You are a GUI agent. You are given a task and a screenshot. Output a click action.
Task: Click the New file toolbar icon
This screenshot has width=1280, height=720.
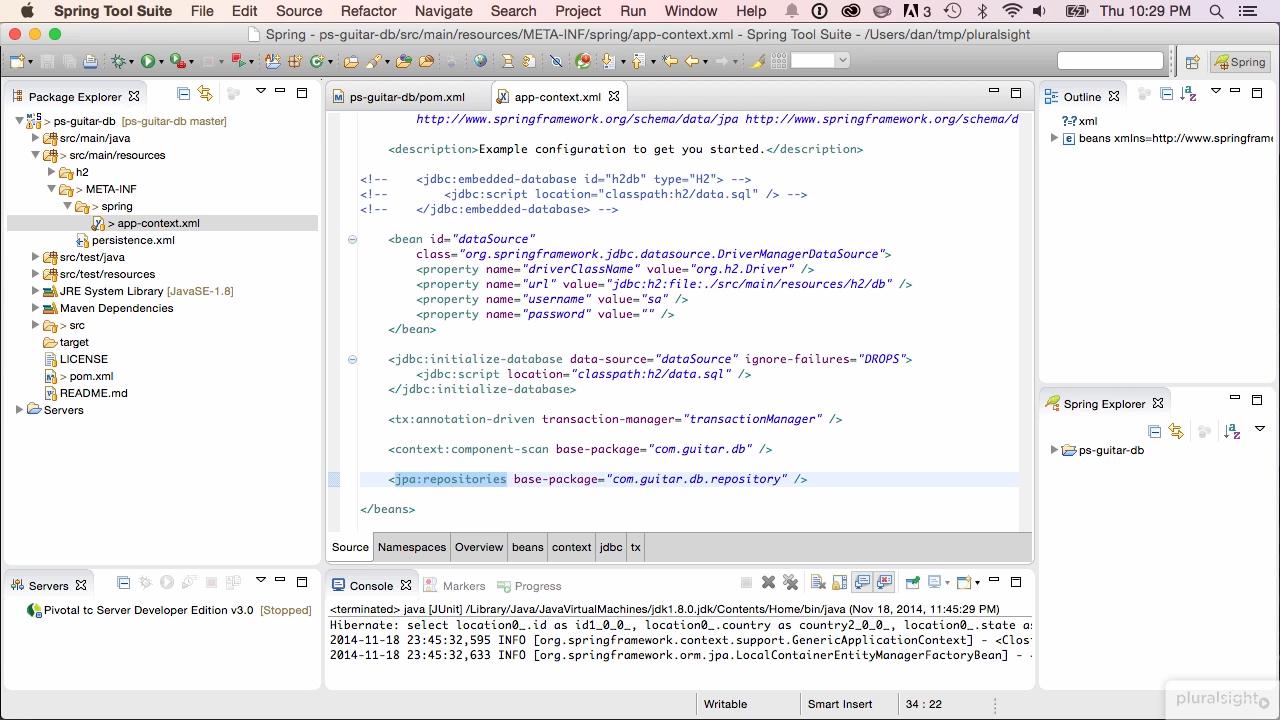[17, 61]
